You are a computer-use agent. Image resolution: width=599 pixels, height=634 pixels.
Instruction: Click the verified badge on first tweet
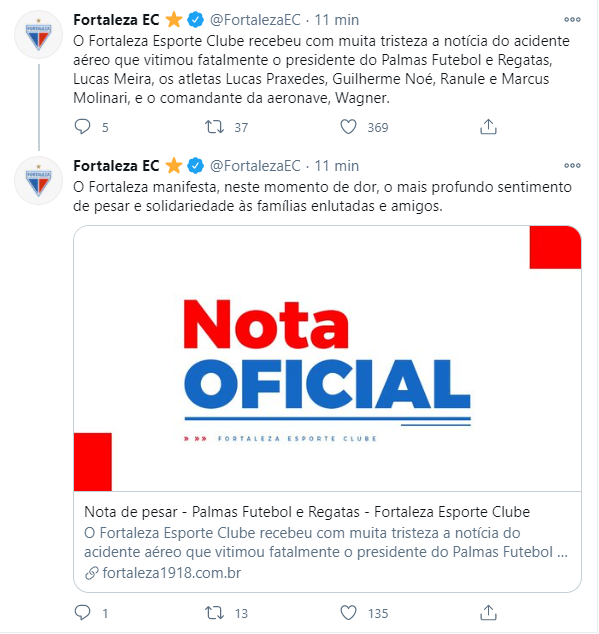[x=196, y=20]
